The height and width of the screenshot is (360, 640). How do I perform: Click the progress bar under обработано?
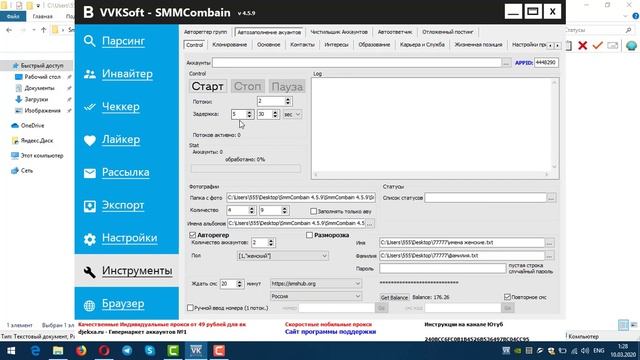point(246,168)
